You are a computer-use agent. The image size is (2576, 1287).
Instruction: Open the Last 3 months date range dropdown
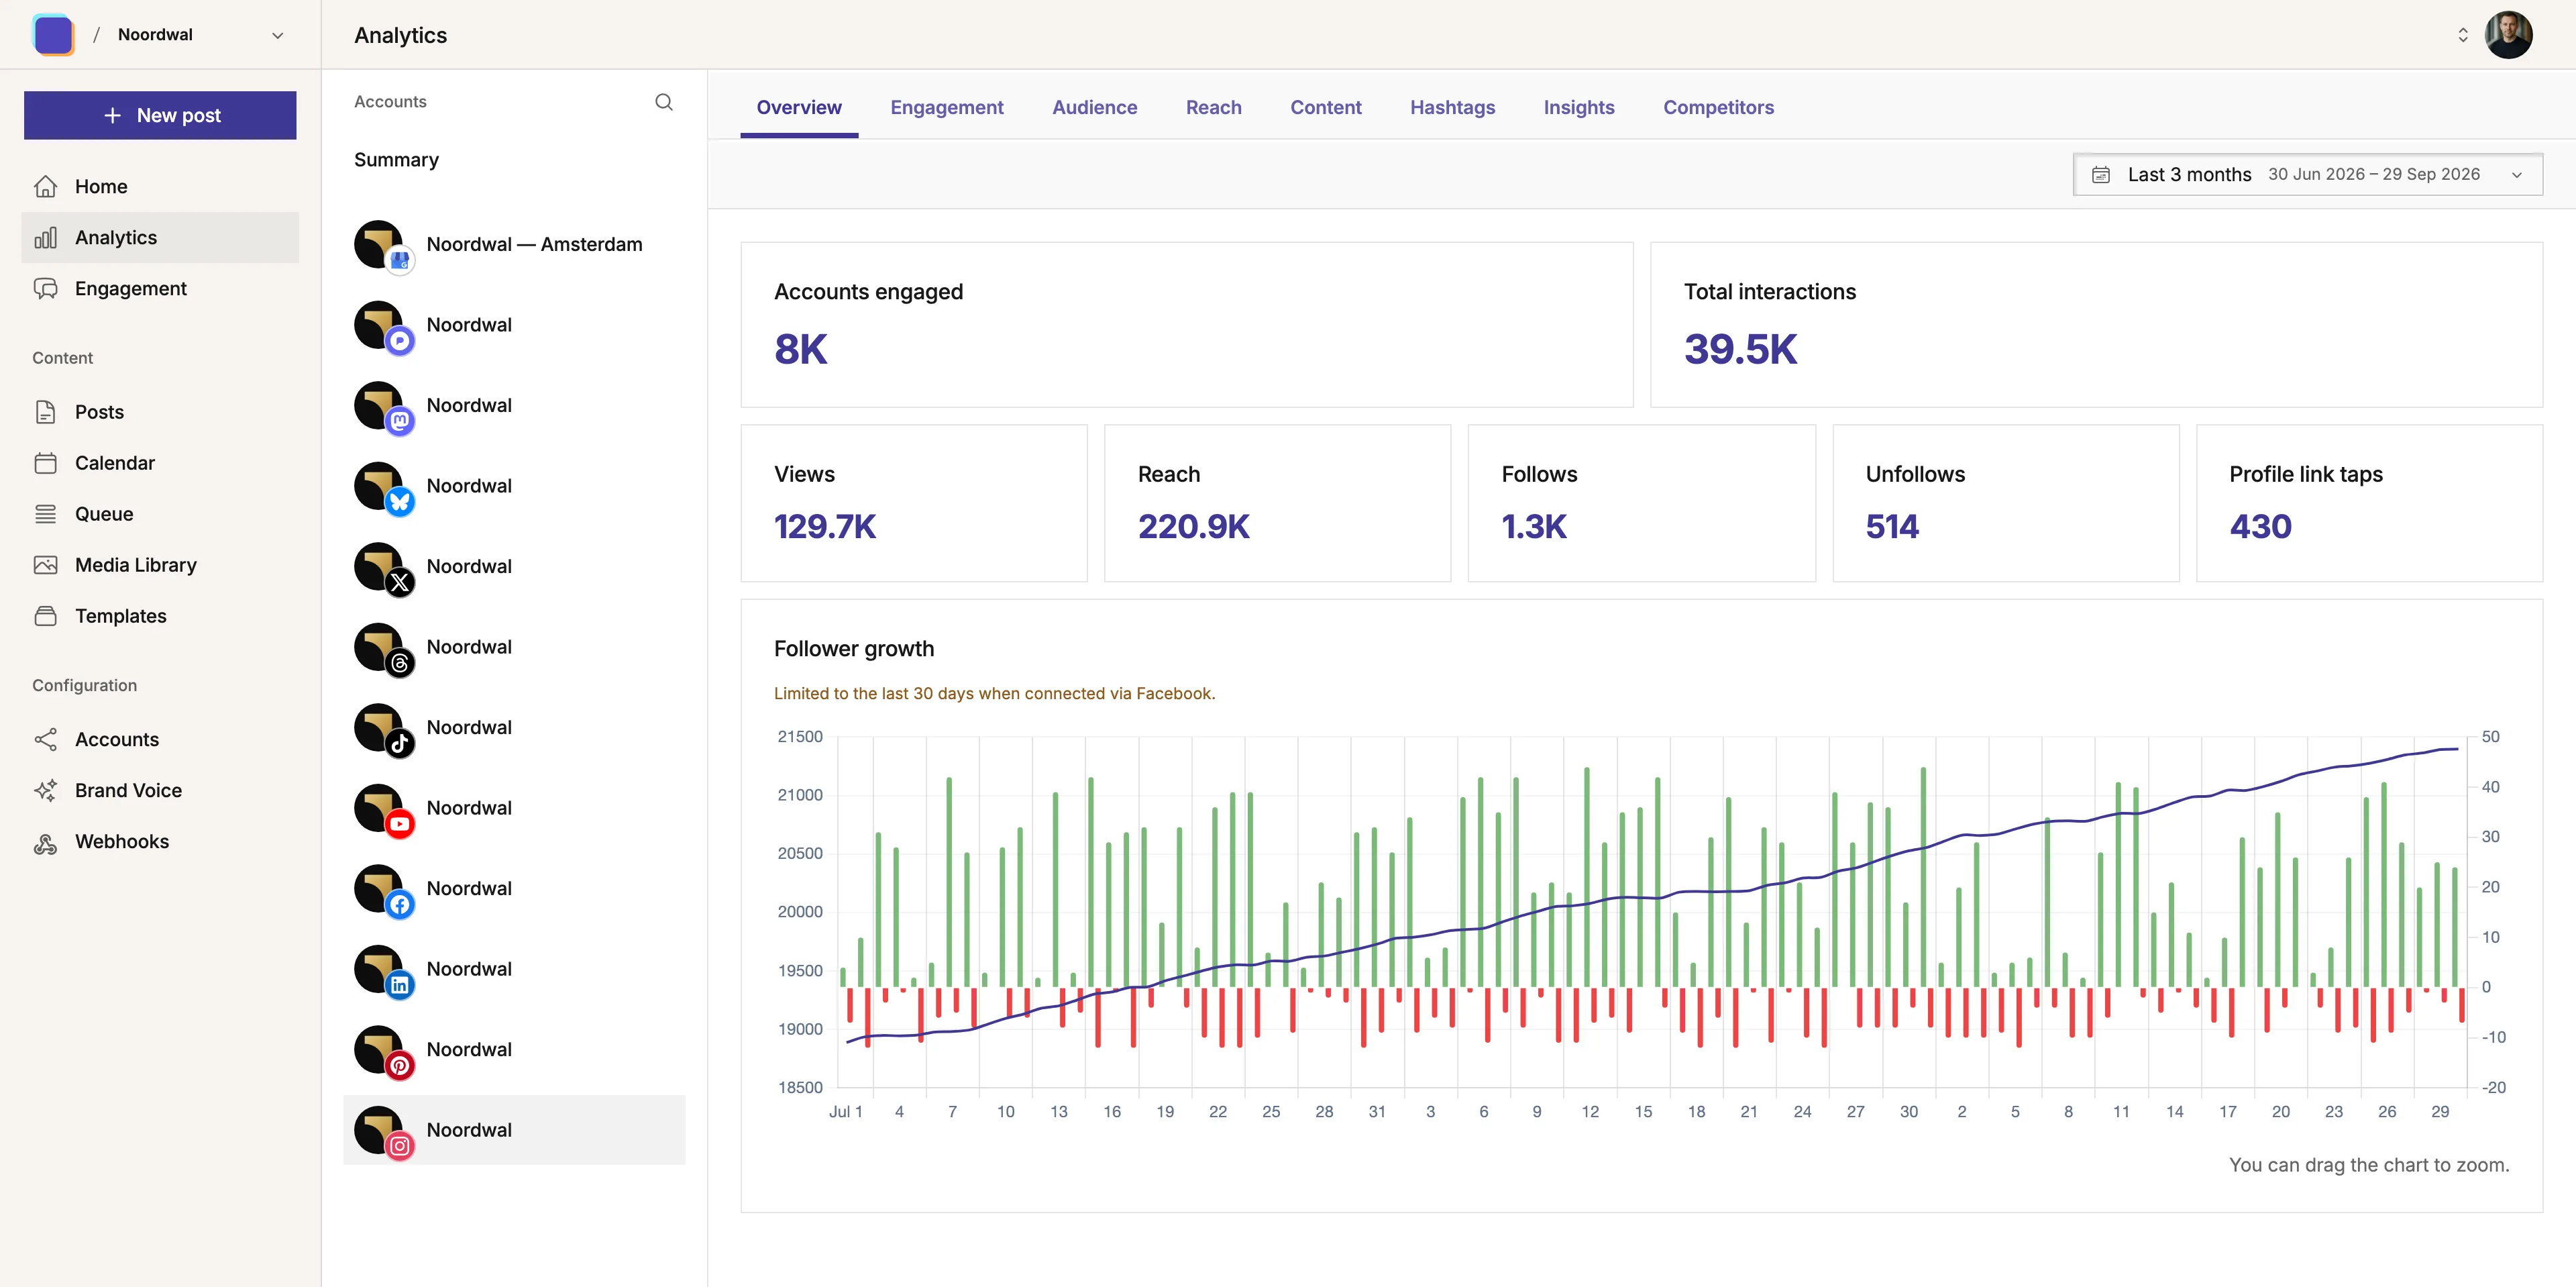click(x=2308, y=174)
